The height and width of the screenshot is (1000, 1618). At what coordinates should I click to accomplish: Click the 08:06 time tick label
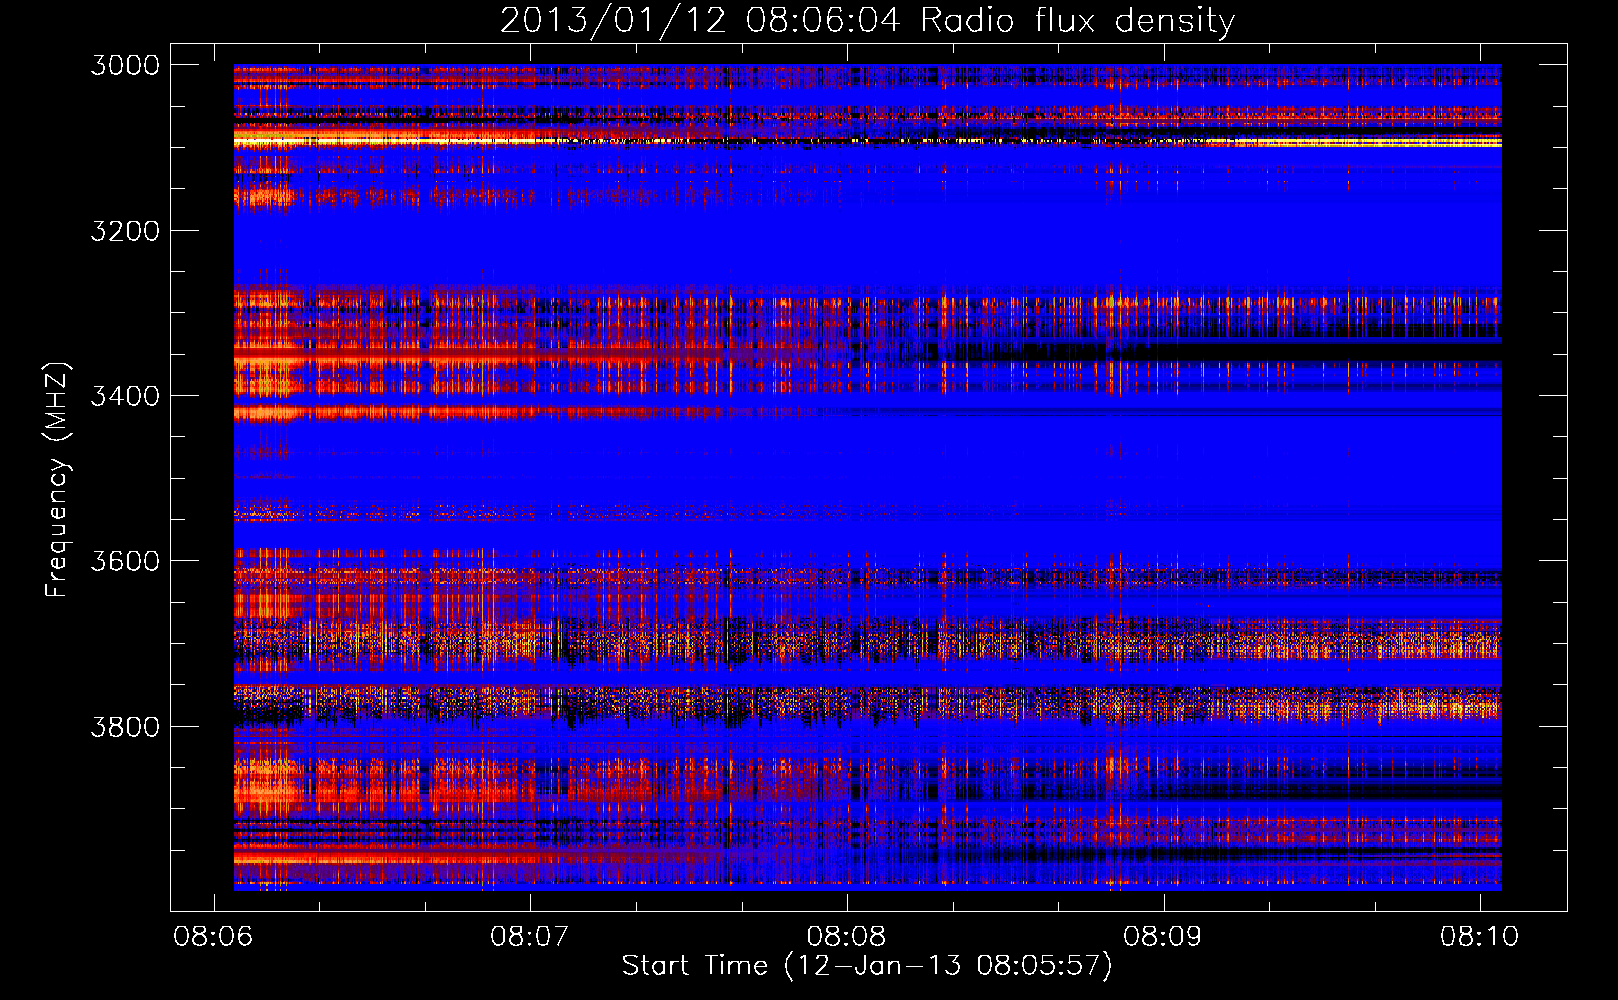coord(213,936)
